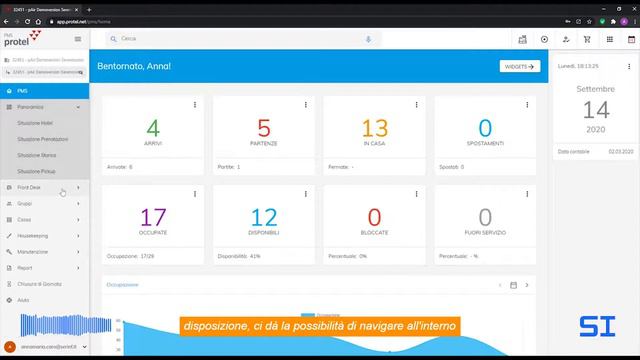The width and height of the screenshot is (640, 360).
Task: Open the calendar icon in top toolbar
Action: pos(631,40)
